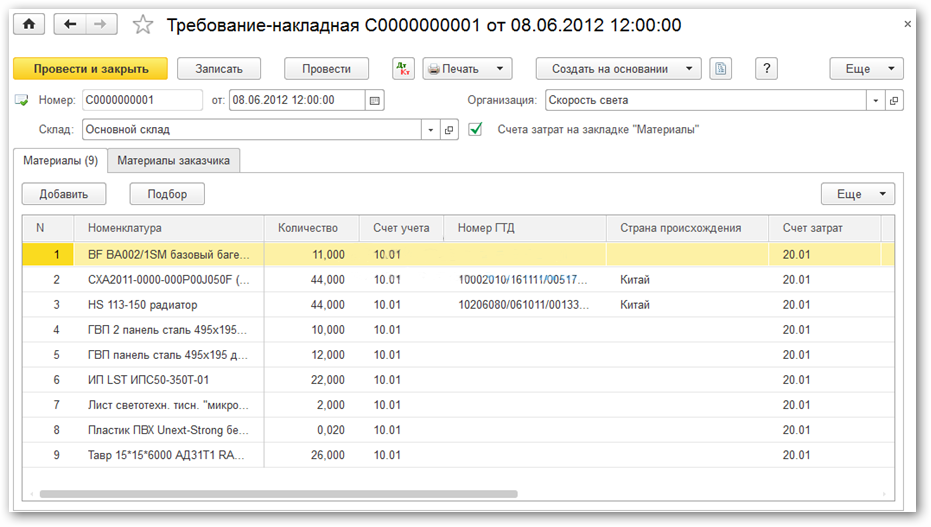Go back with the left arrow
The image size is (931, 527).
coord(70,24)
